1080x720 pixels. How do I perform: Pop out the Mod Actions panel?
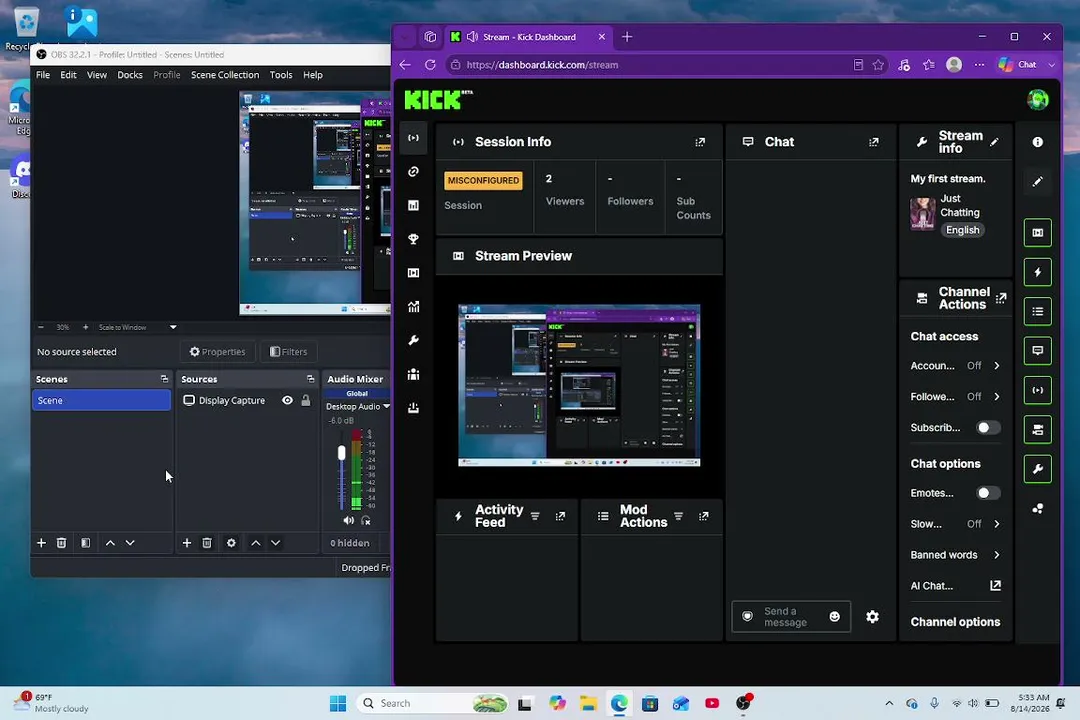tap(703, 516)
